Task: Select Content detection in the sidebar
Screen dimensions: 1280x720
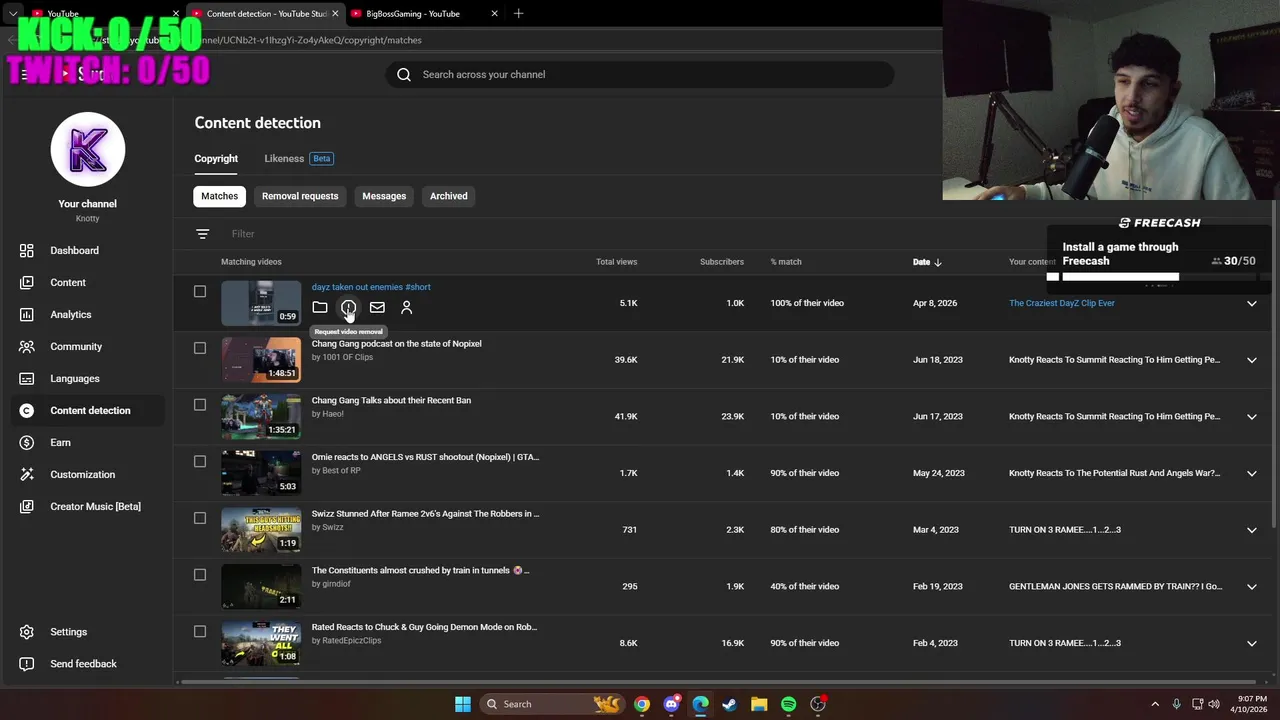Action: pos(90,410)
